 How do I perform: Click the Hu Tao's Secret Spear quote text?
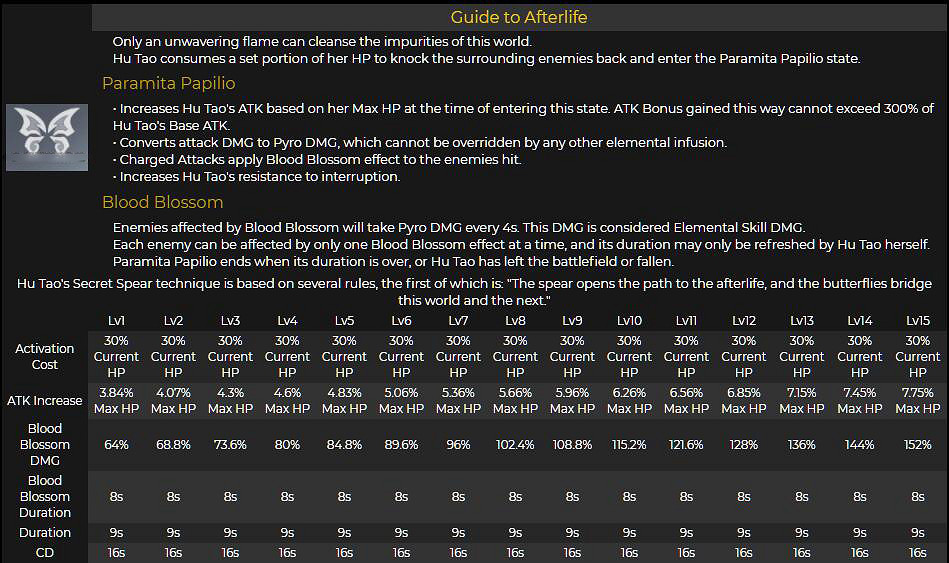(x=474, y=291)
